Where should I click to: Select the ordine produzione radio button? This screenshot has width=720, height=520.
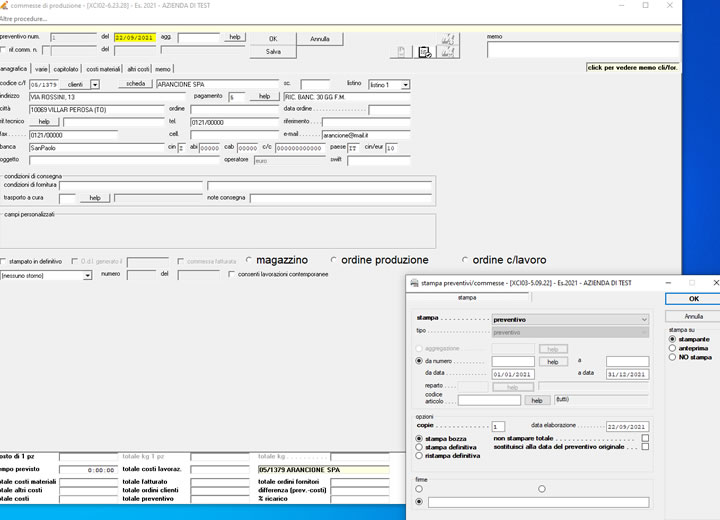tap(334, 260)
